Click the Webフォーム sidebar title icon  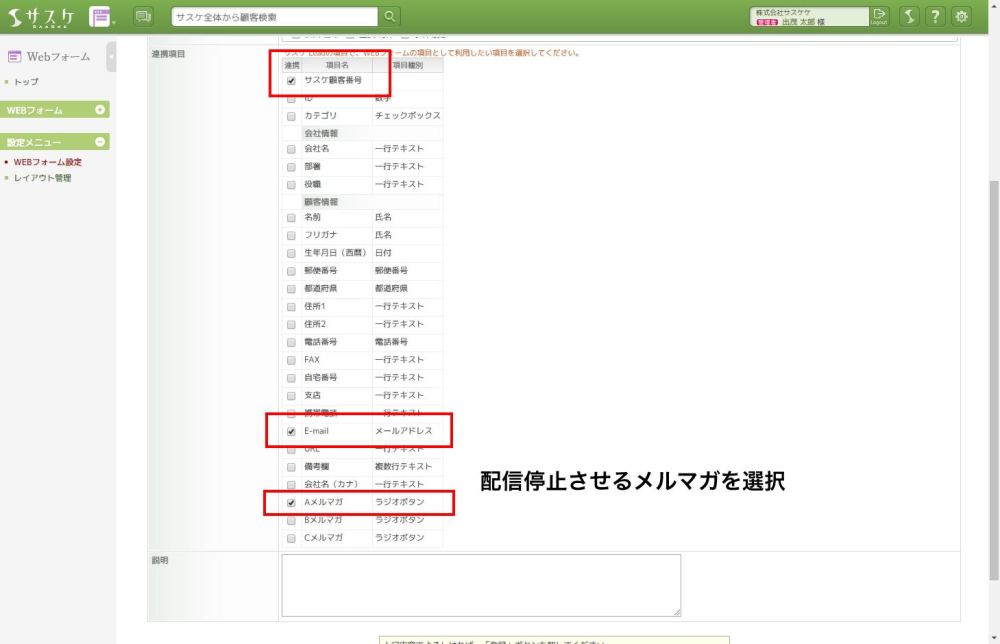pyautogui.click(x=14, y=57)
